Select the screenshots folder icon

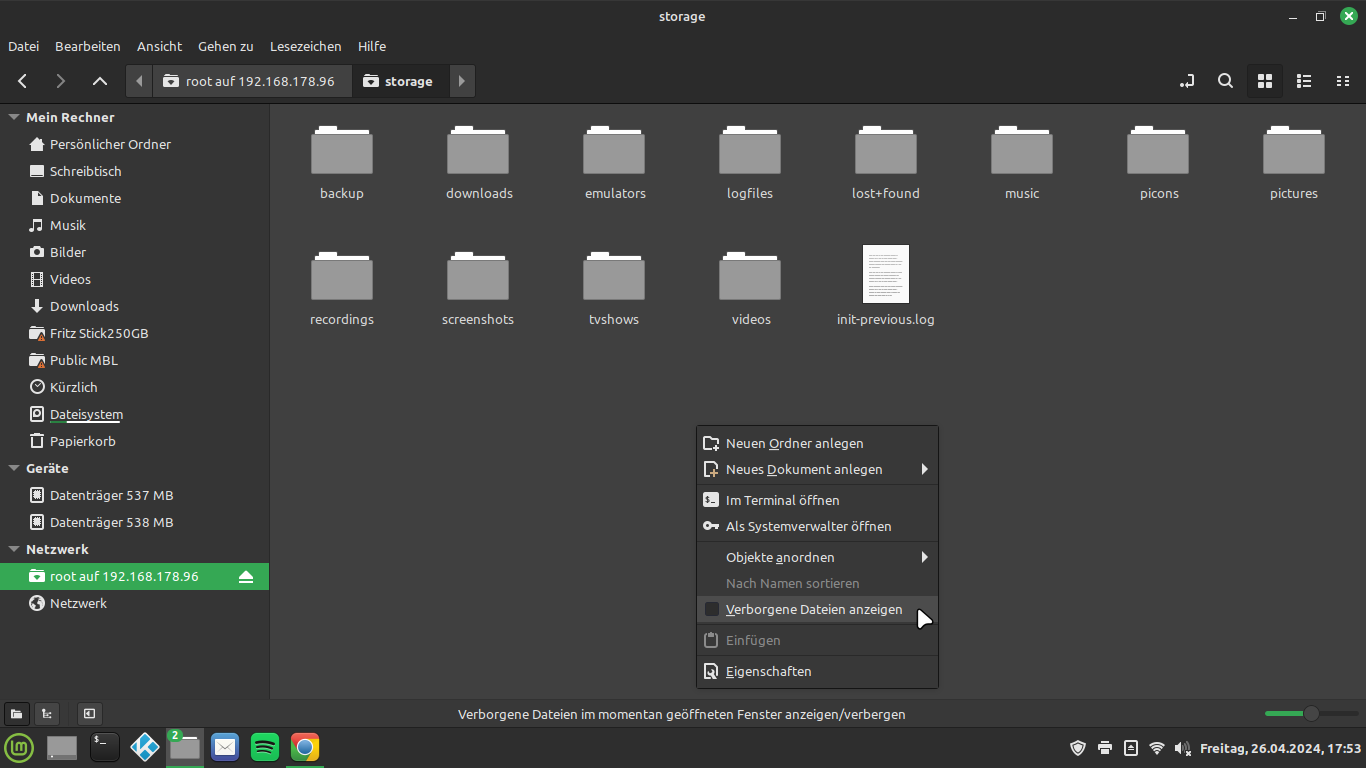point(478,276)
